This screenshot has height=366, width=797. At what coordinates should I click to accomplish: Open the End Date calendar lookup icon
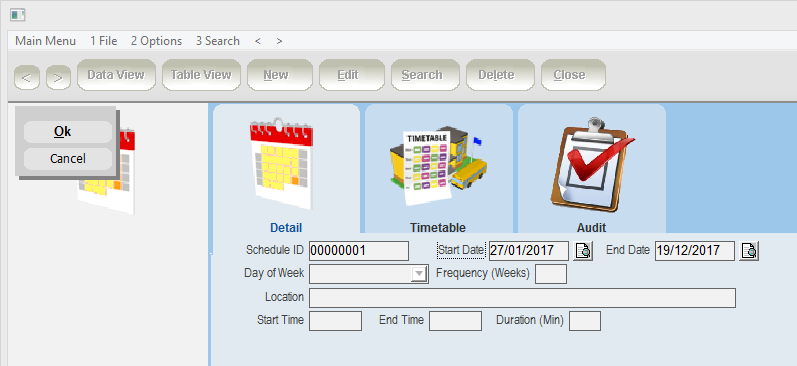tap(749, 251)
